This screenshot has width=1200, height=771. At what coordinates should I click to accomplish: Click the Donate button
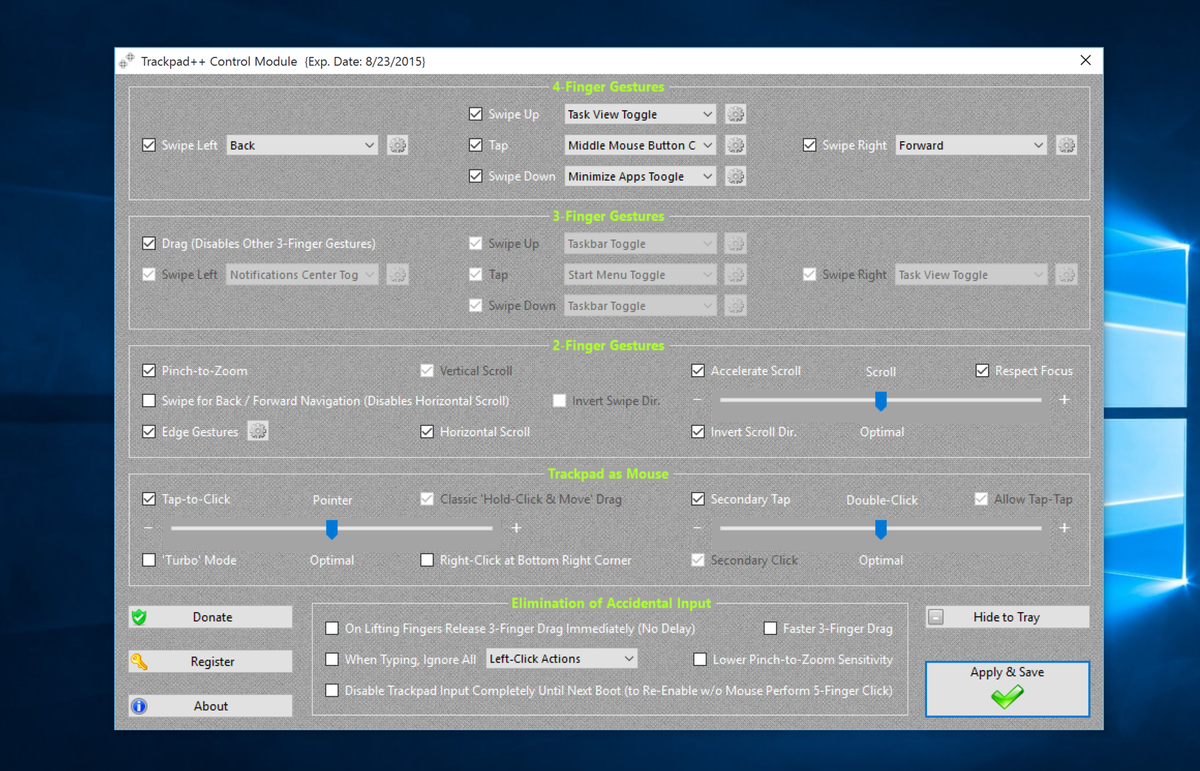tap(210, 616)
